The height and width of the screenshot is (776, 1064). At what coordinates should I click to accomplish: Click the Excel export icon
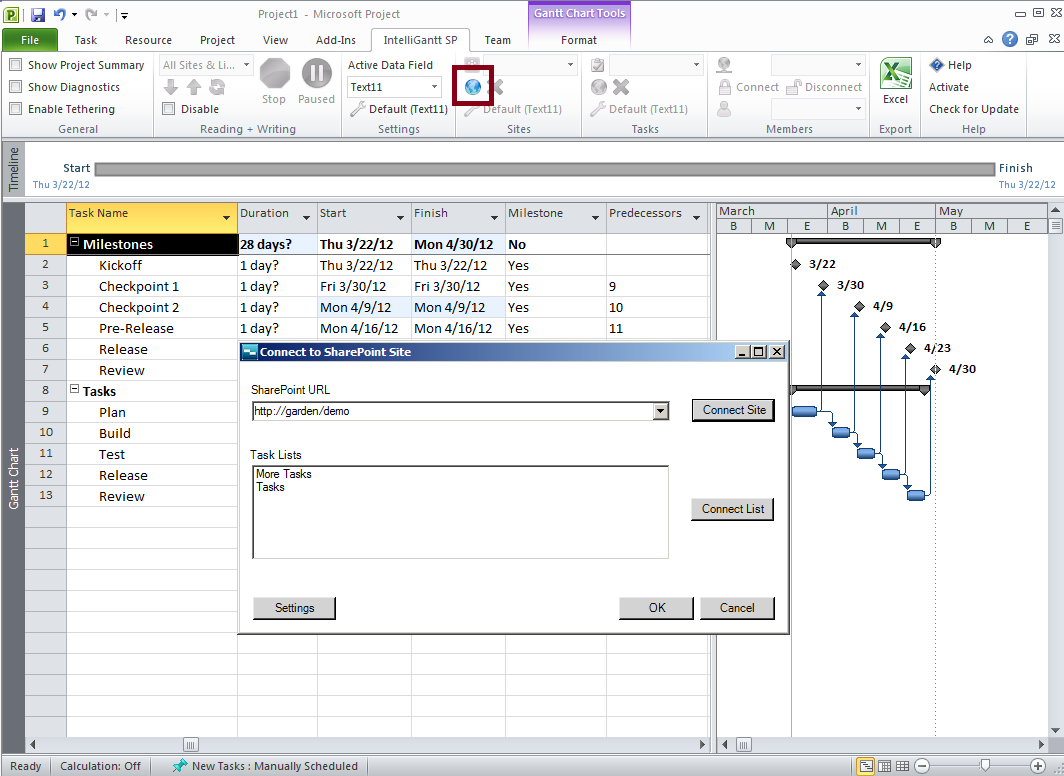895,73
